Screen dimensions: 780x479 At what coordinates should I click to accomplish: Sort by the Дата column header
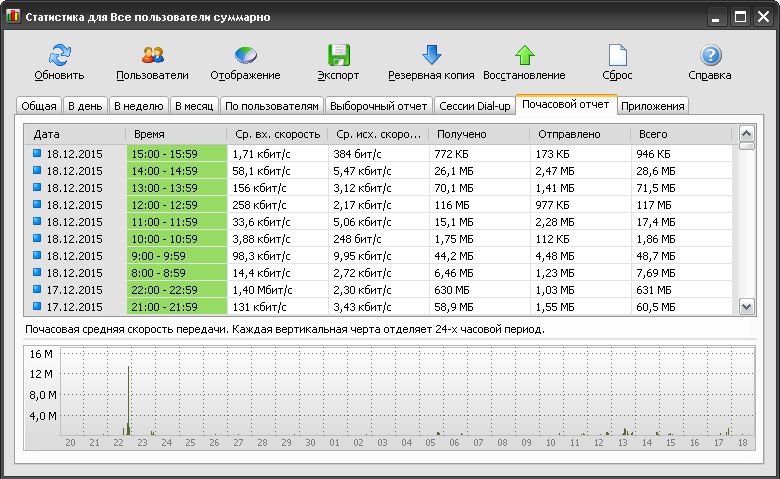(x=75, y=134)
